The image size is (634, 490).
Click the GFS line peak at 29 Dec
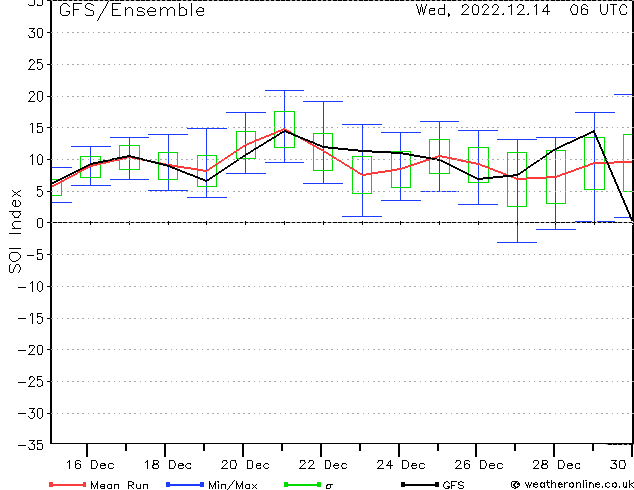594,131
